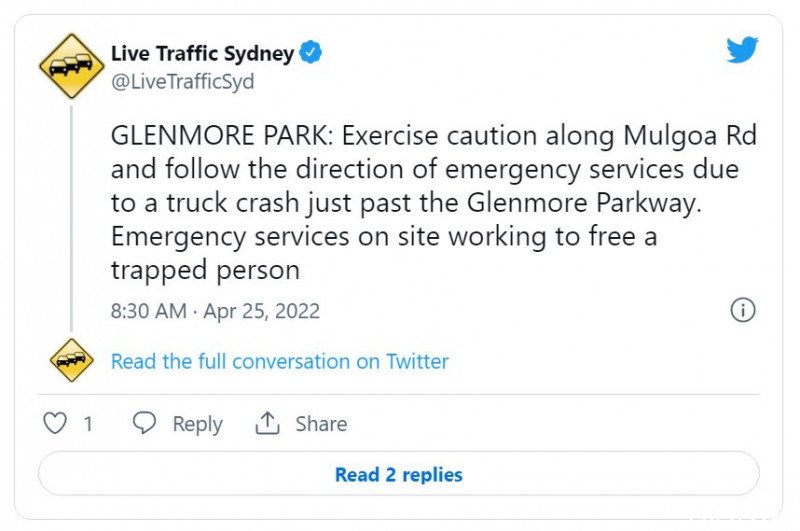Click the blue verified badge
Viewport: 800px width, 531px height.
click(311, 53)
